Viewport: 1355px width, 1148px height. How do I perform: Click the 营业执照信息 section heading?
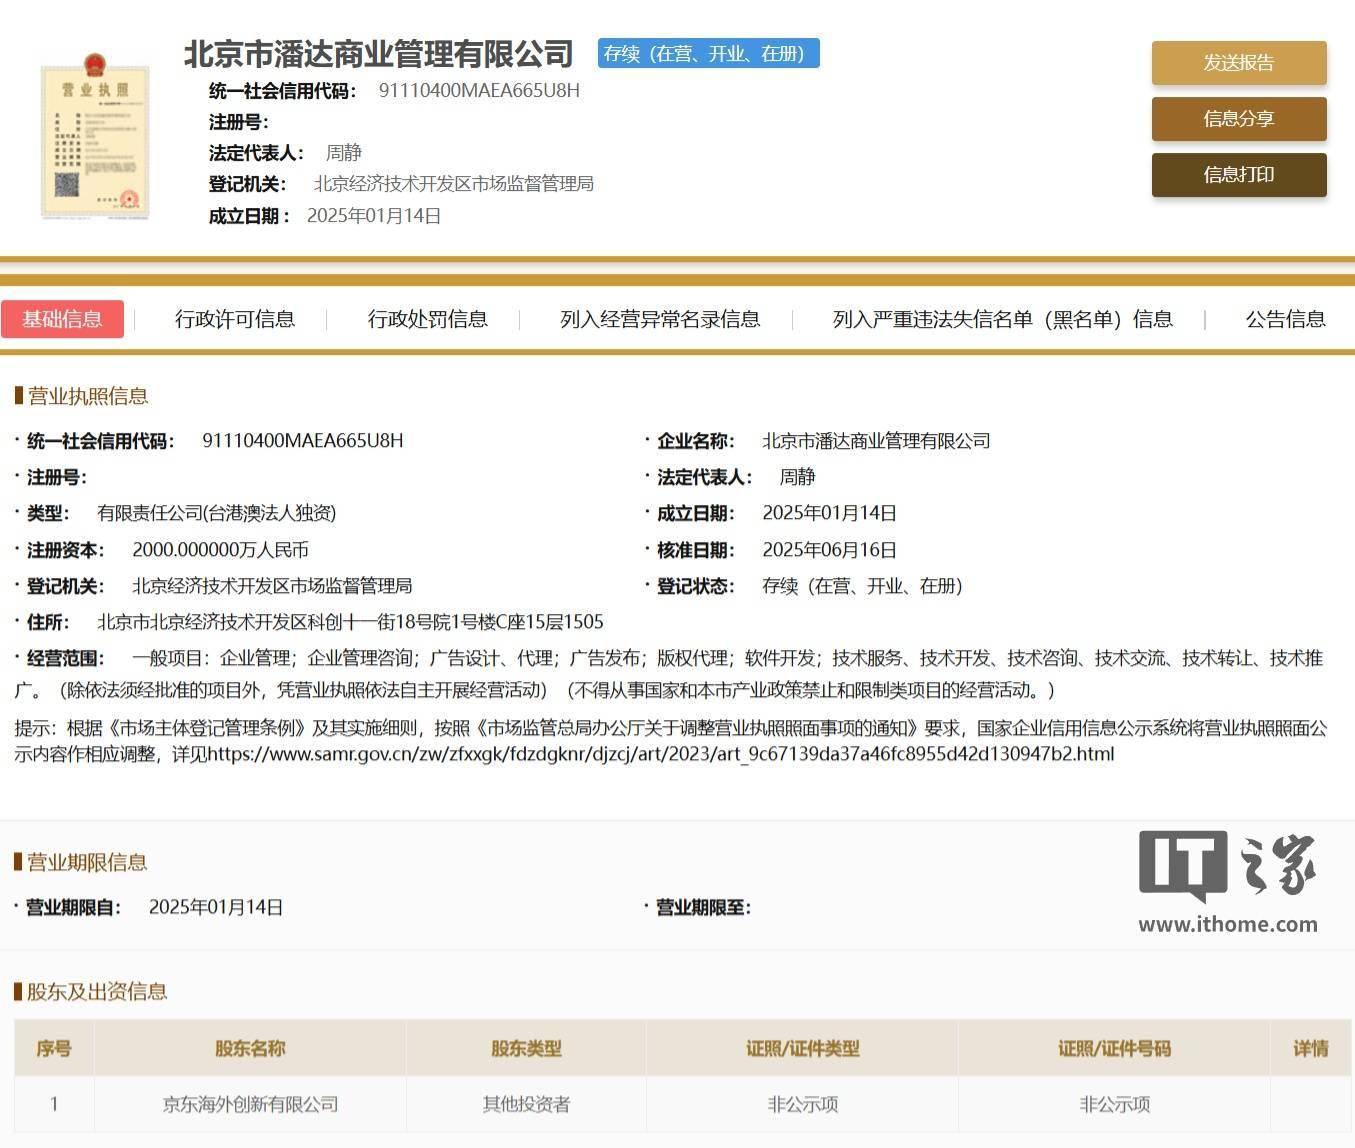[x=87, y=396]
